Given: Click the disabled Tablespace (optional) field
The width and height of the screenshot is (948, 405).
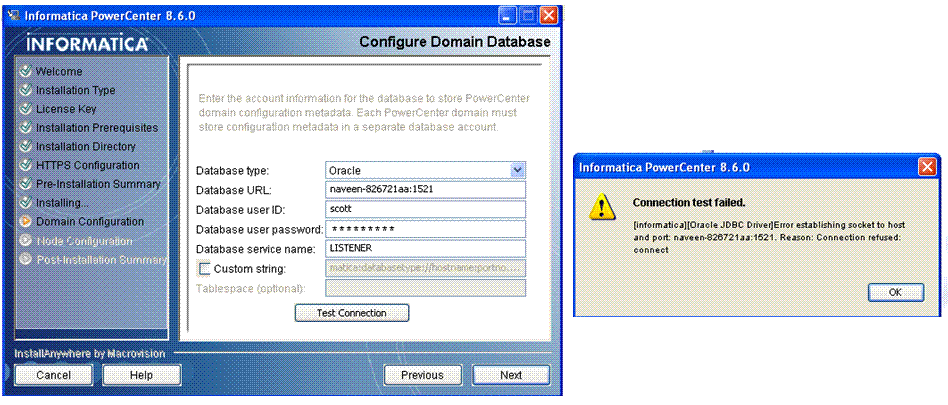Looking at the screenshot, I should click(426, 288).
